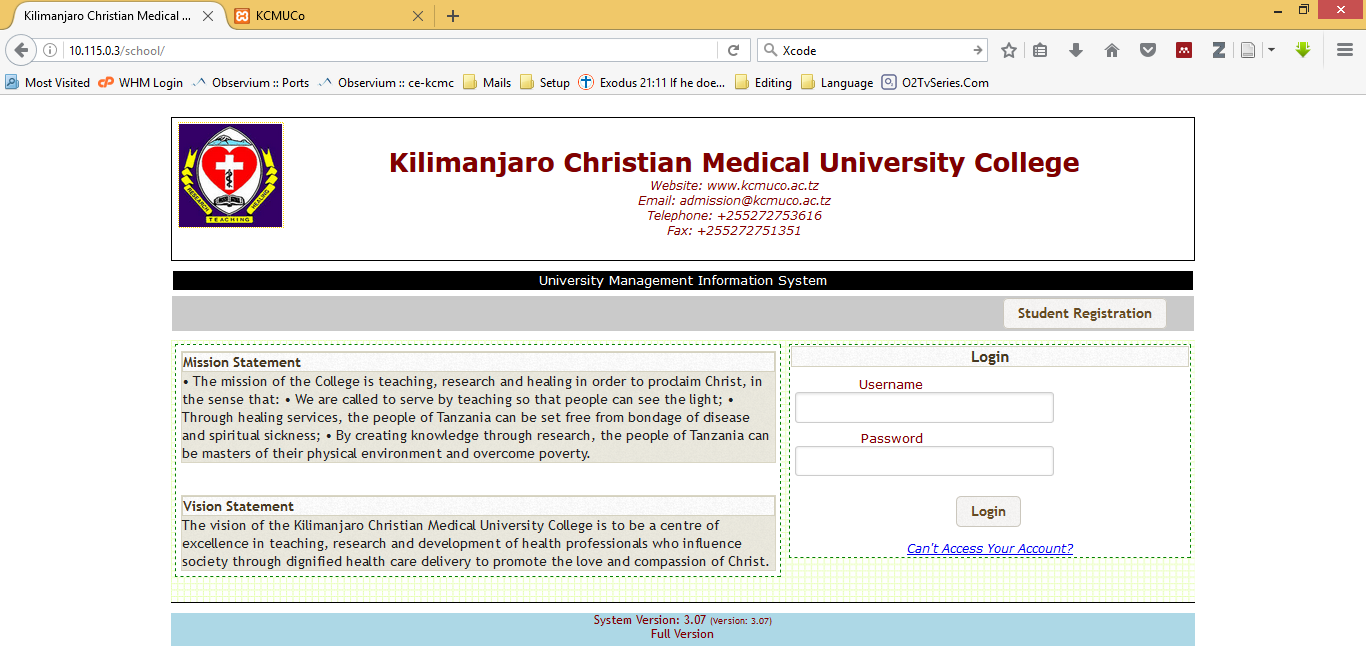
Task: Focus the Password input field
Action: click(x=924, y=461)
